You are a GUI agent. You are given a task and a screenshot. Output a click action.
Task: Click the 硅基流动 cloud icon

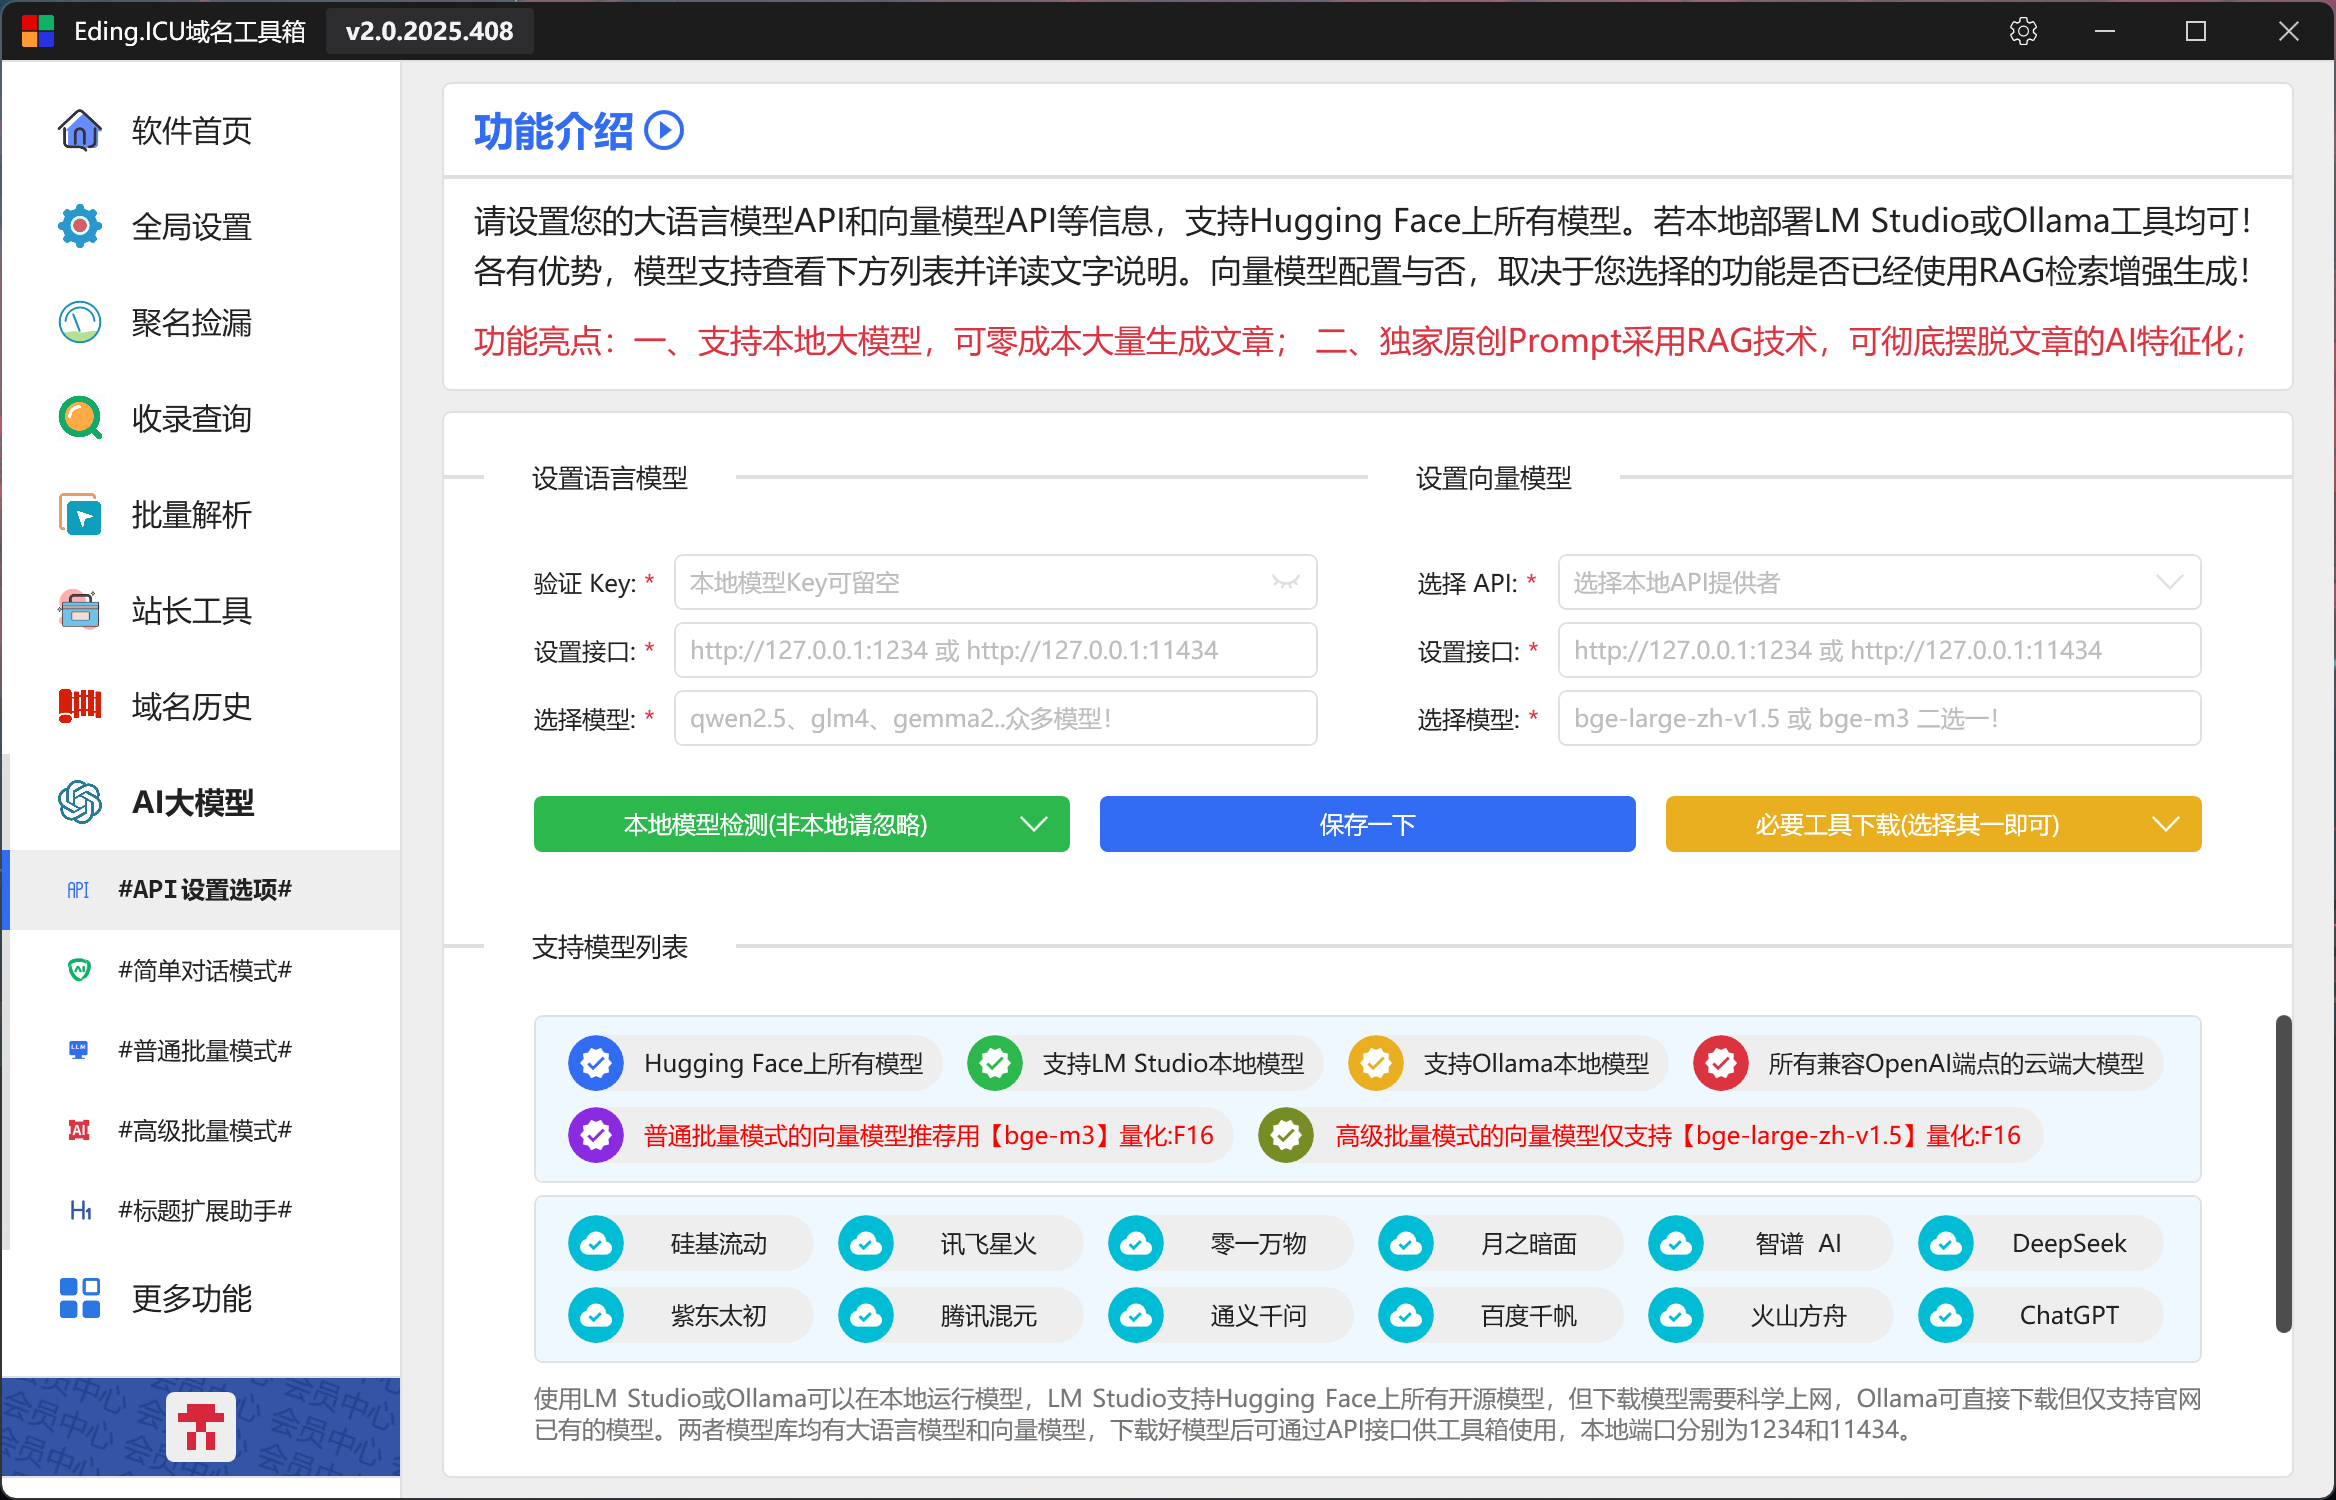coord(596,1243)
